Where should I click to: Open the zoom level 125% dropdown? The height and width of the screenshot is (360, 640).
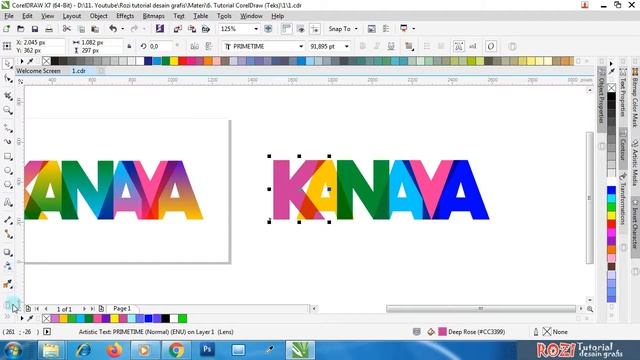point(256,29)
